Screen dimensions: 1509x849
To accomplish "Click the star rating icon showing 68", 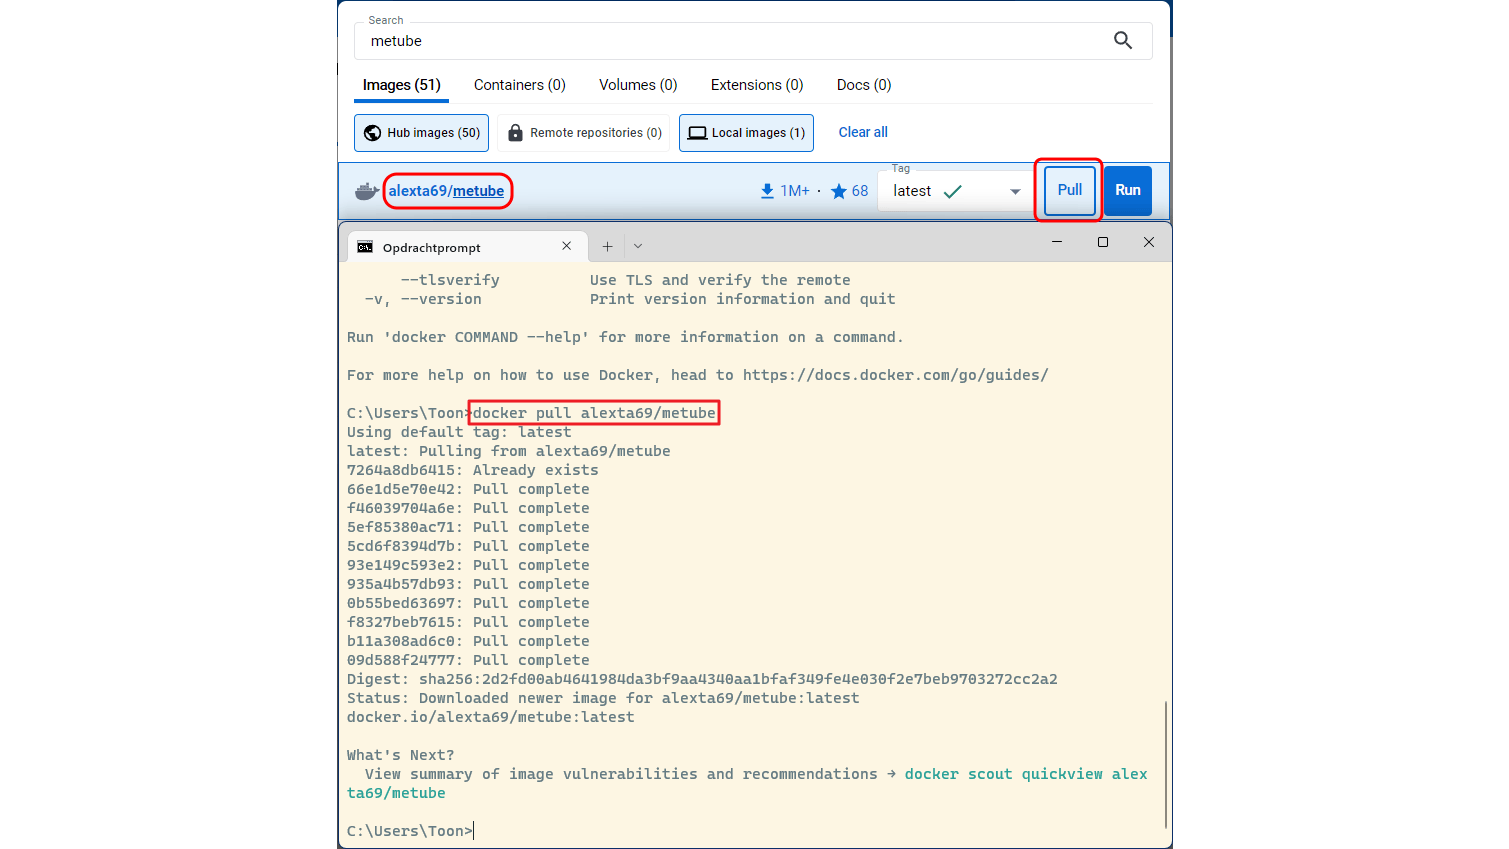I will click(x=839, y=191).
